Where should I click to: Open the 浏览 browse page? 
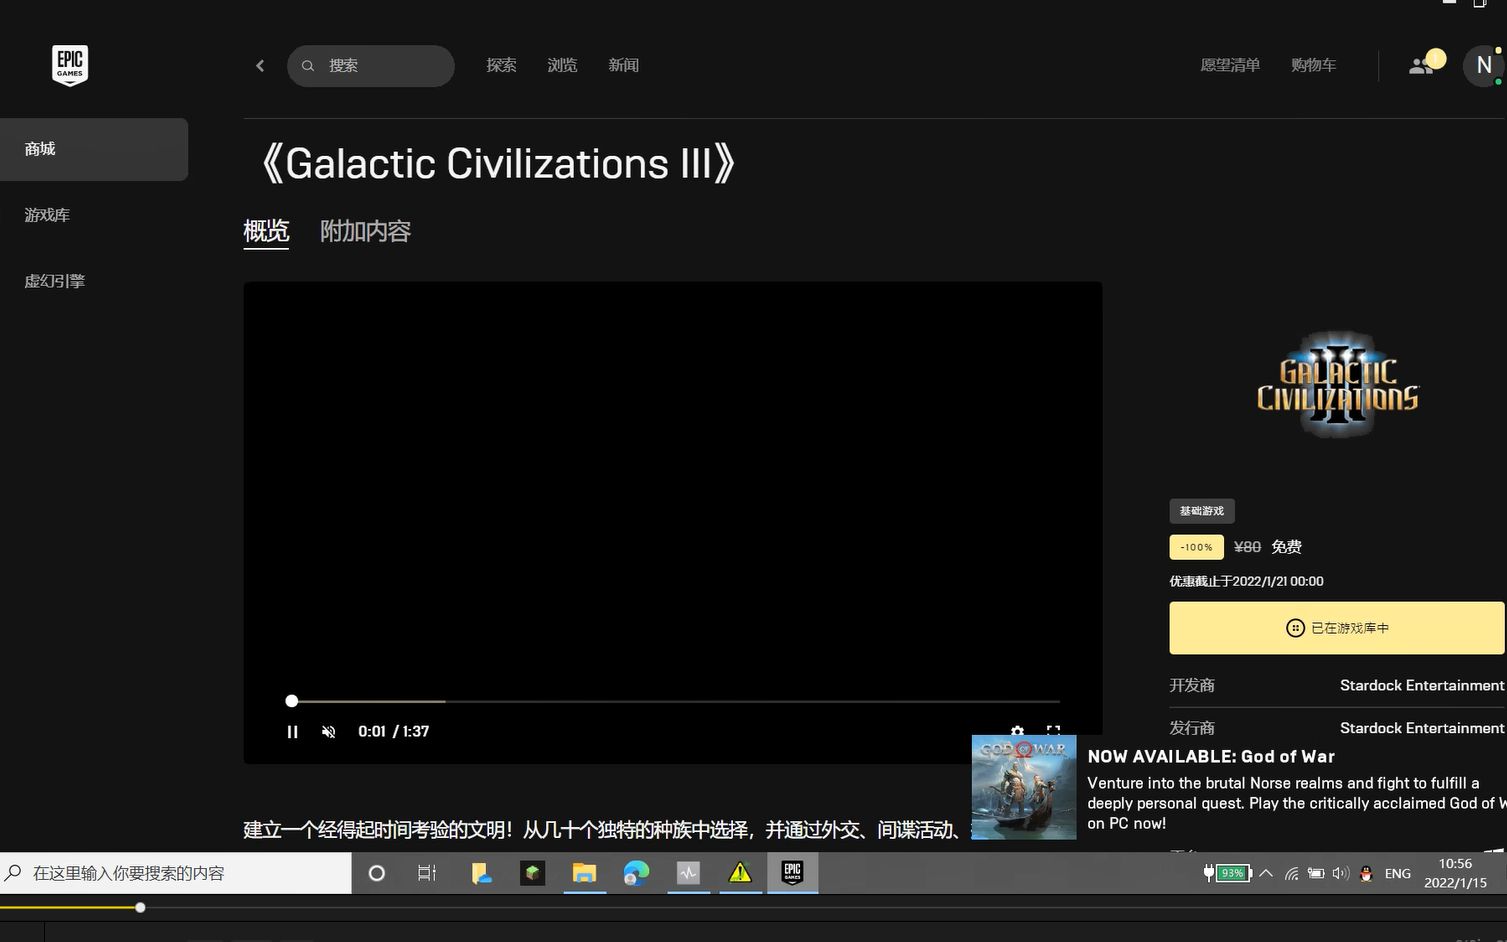pyautogui.click(x=562, y=65)
